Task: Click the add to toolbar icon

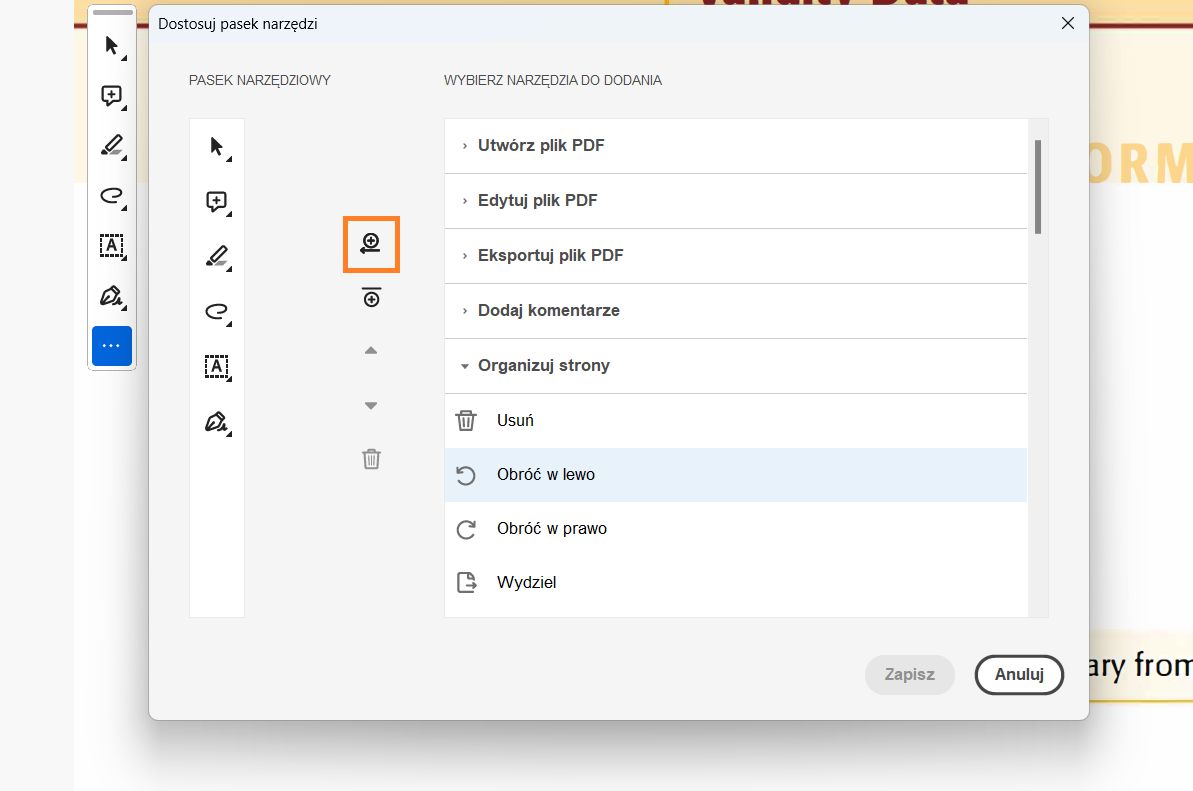Action: coord(371,243)
